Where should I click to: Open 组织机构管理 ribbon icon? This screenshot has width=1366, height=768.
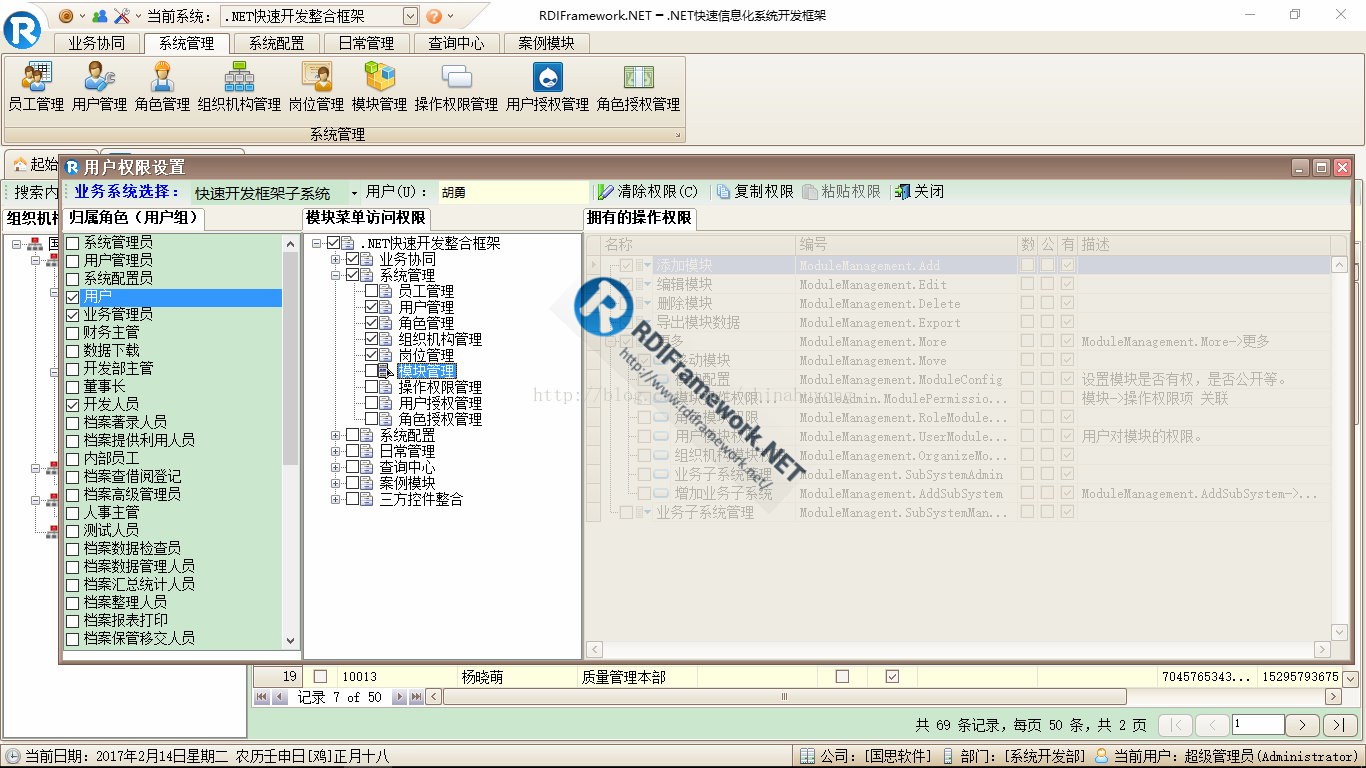click(x=239, y=87)
